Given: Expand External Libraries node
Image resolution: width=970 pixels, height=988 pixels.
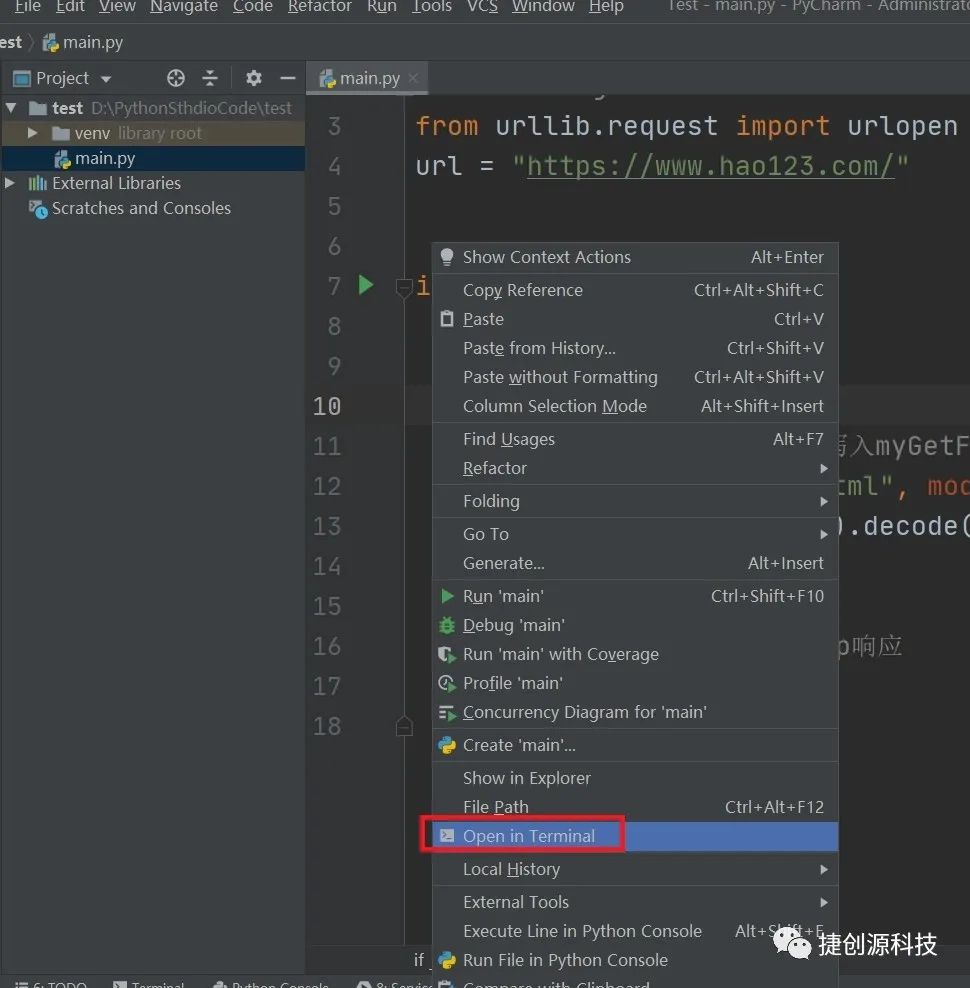Looking at the screenshot, I should coord(10,183).
